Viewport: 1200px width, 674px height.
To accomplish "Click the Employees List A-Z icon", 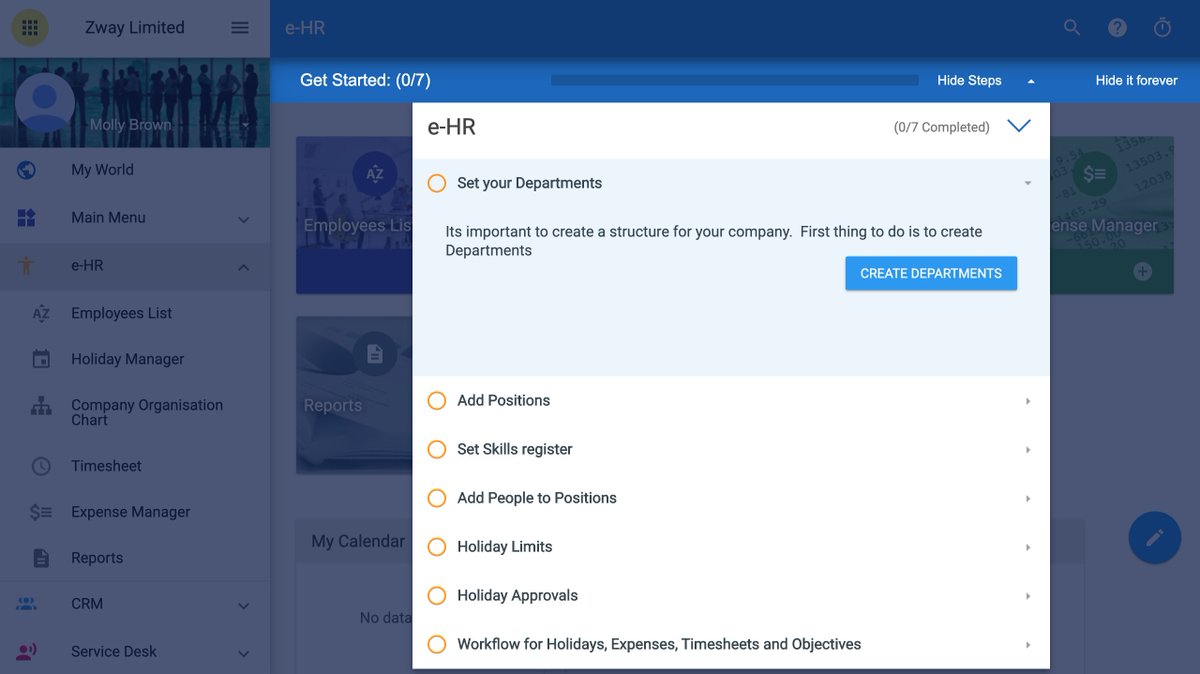I will pos(41,313).
